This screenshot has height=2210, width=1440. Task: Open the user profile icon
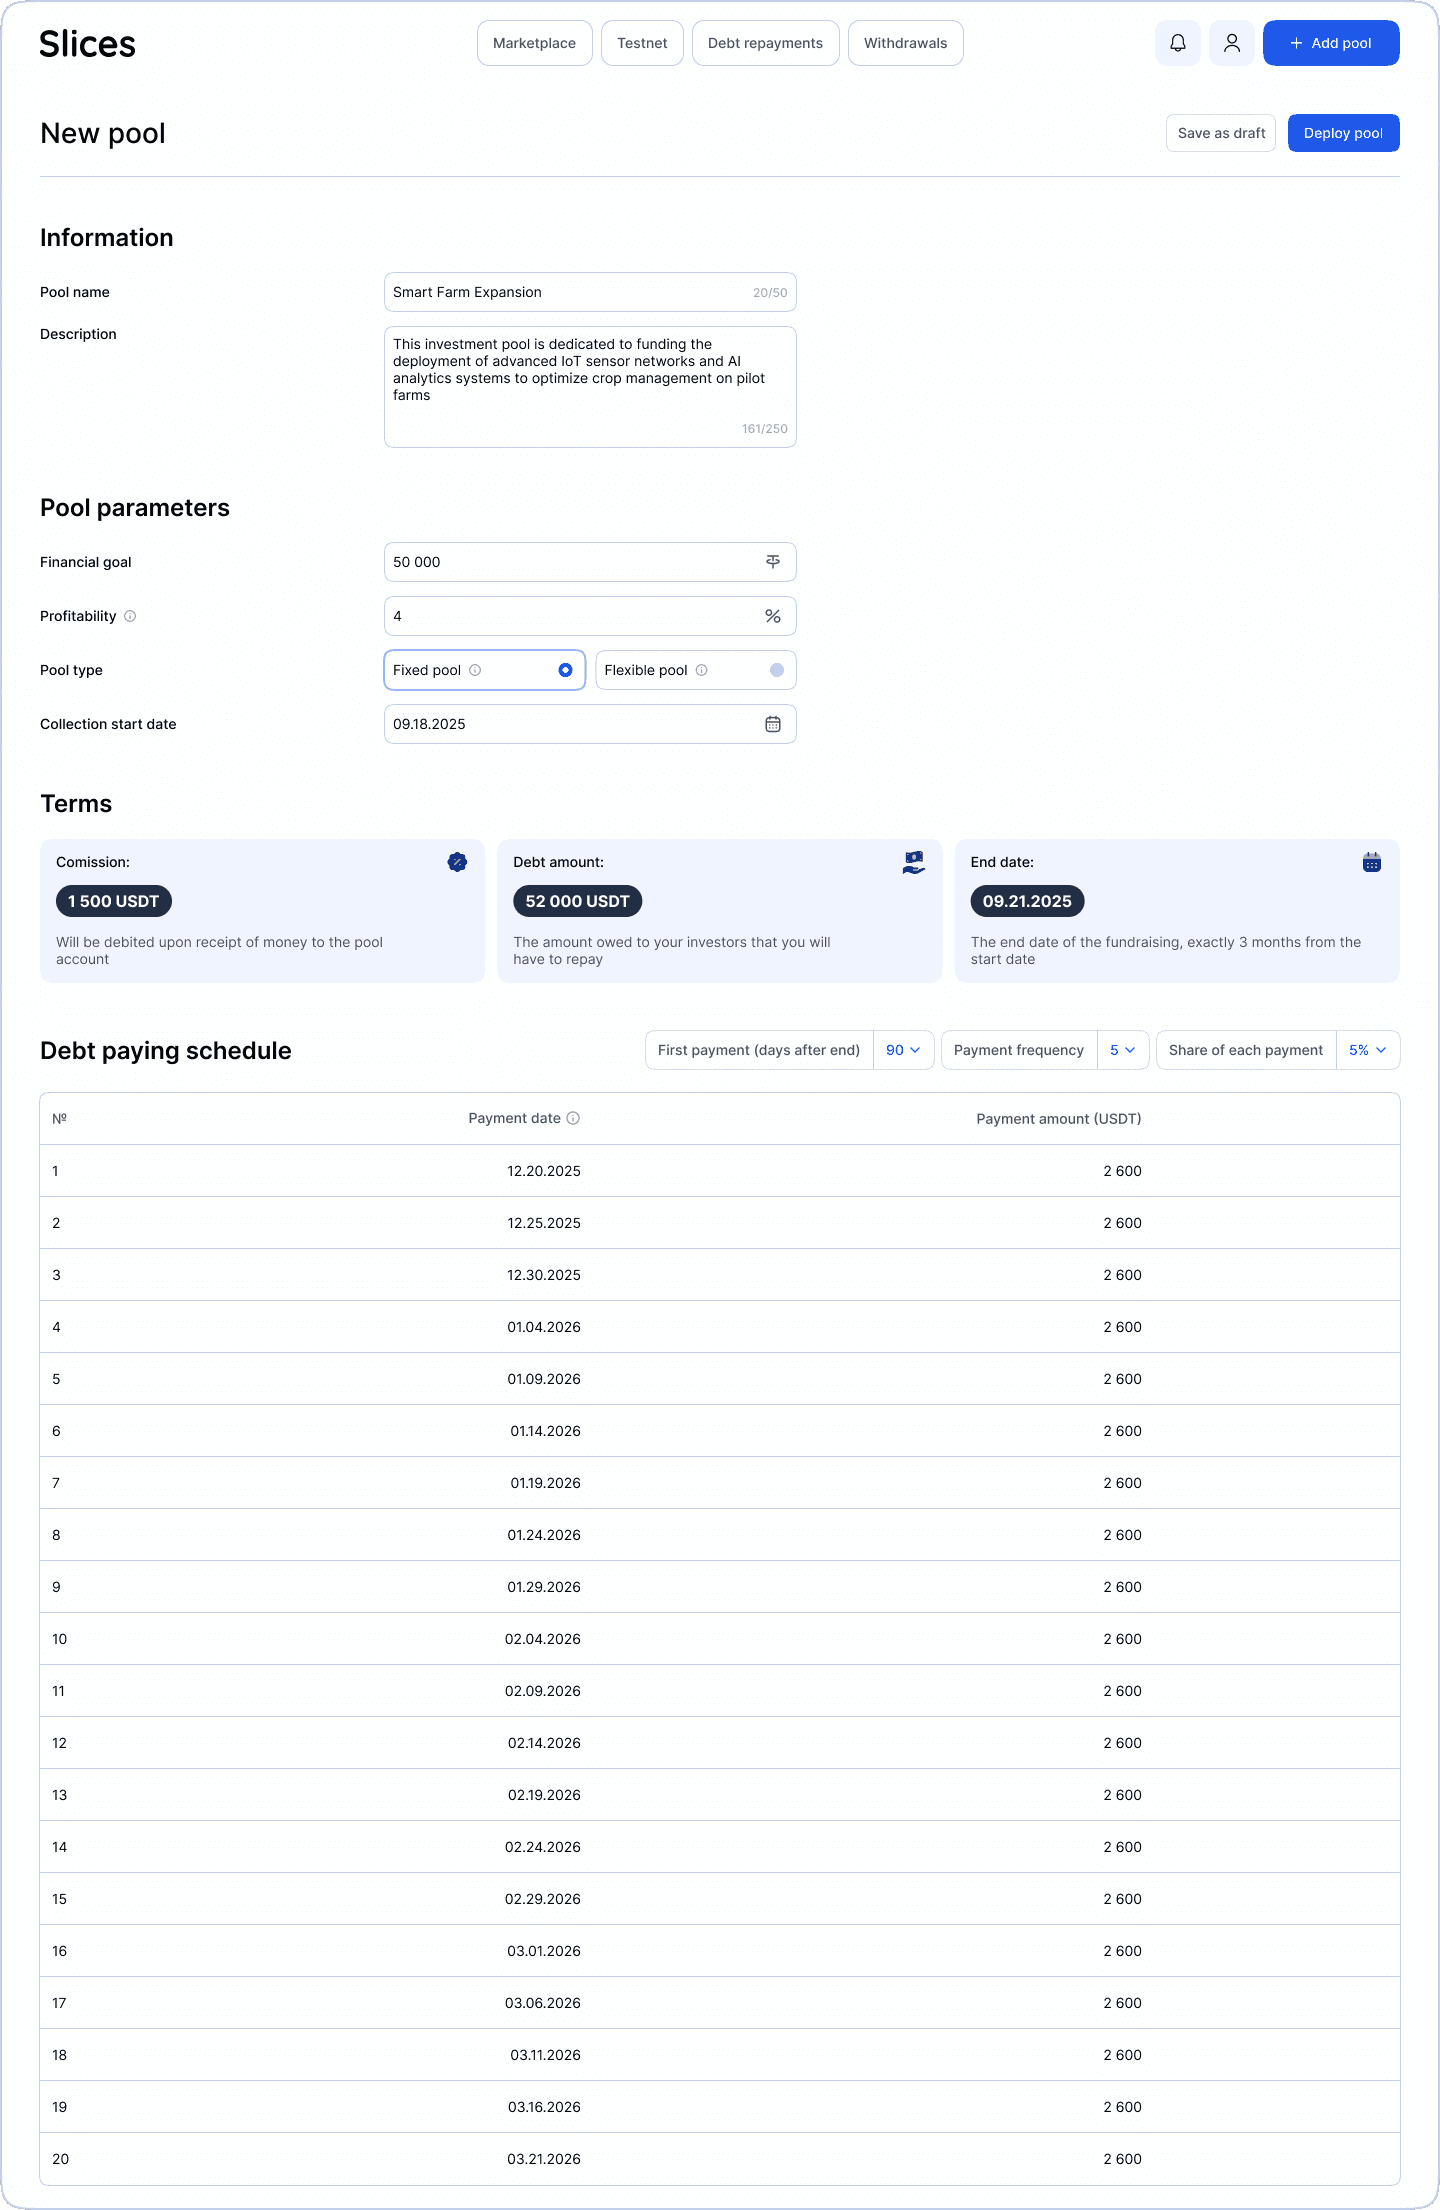point(1231,43)
